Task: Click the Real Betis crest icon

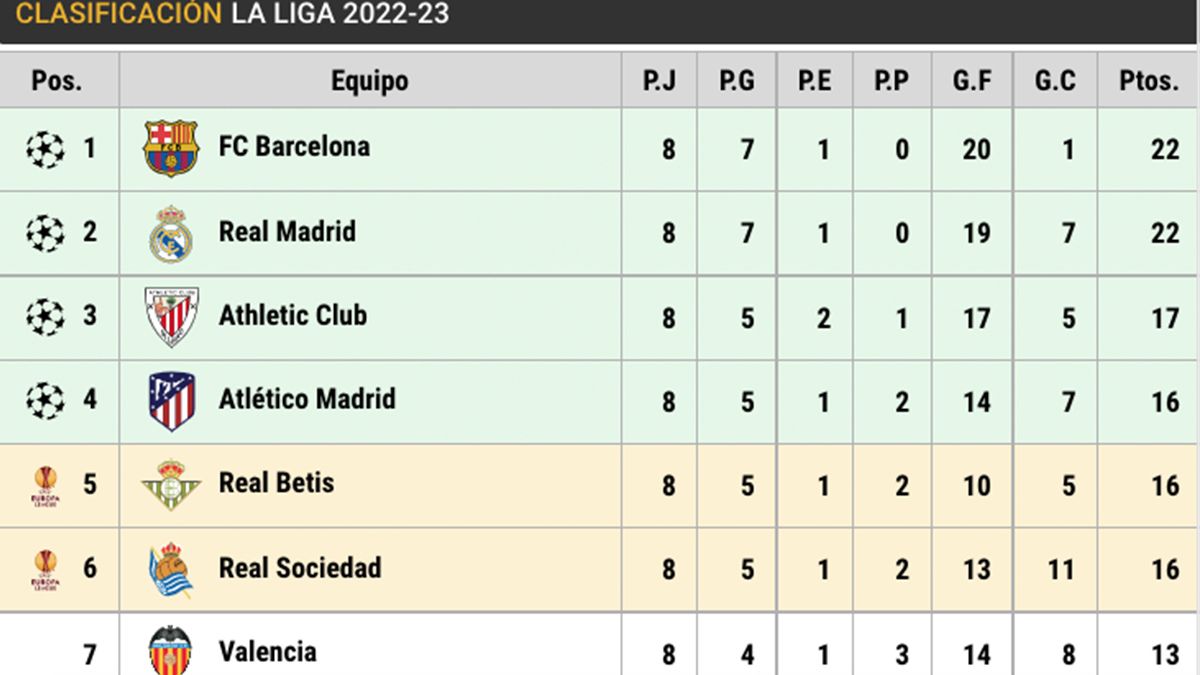Action: tap(171, 485)
